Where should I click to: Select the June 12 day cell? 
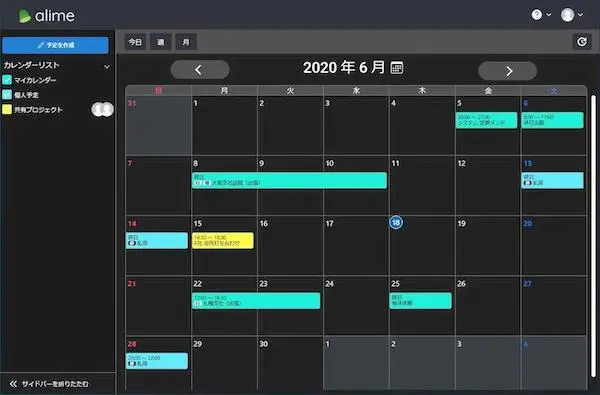(x=488, y=186)
